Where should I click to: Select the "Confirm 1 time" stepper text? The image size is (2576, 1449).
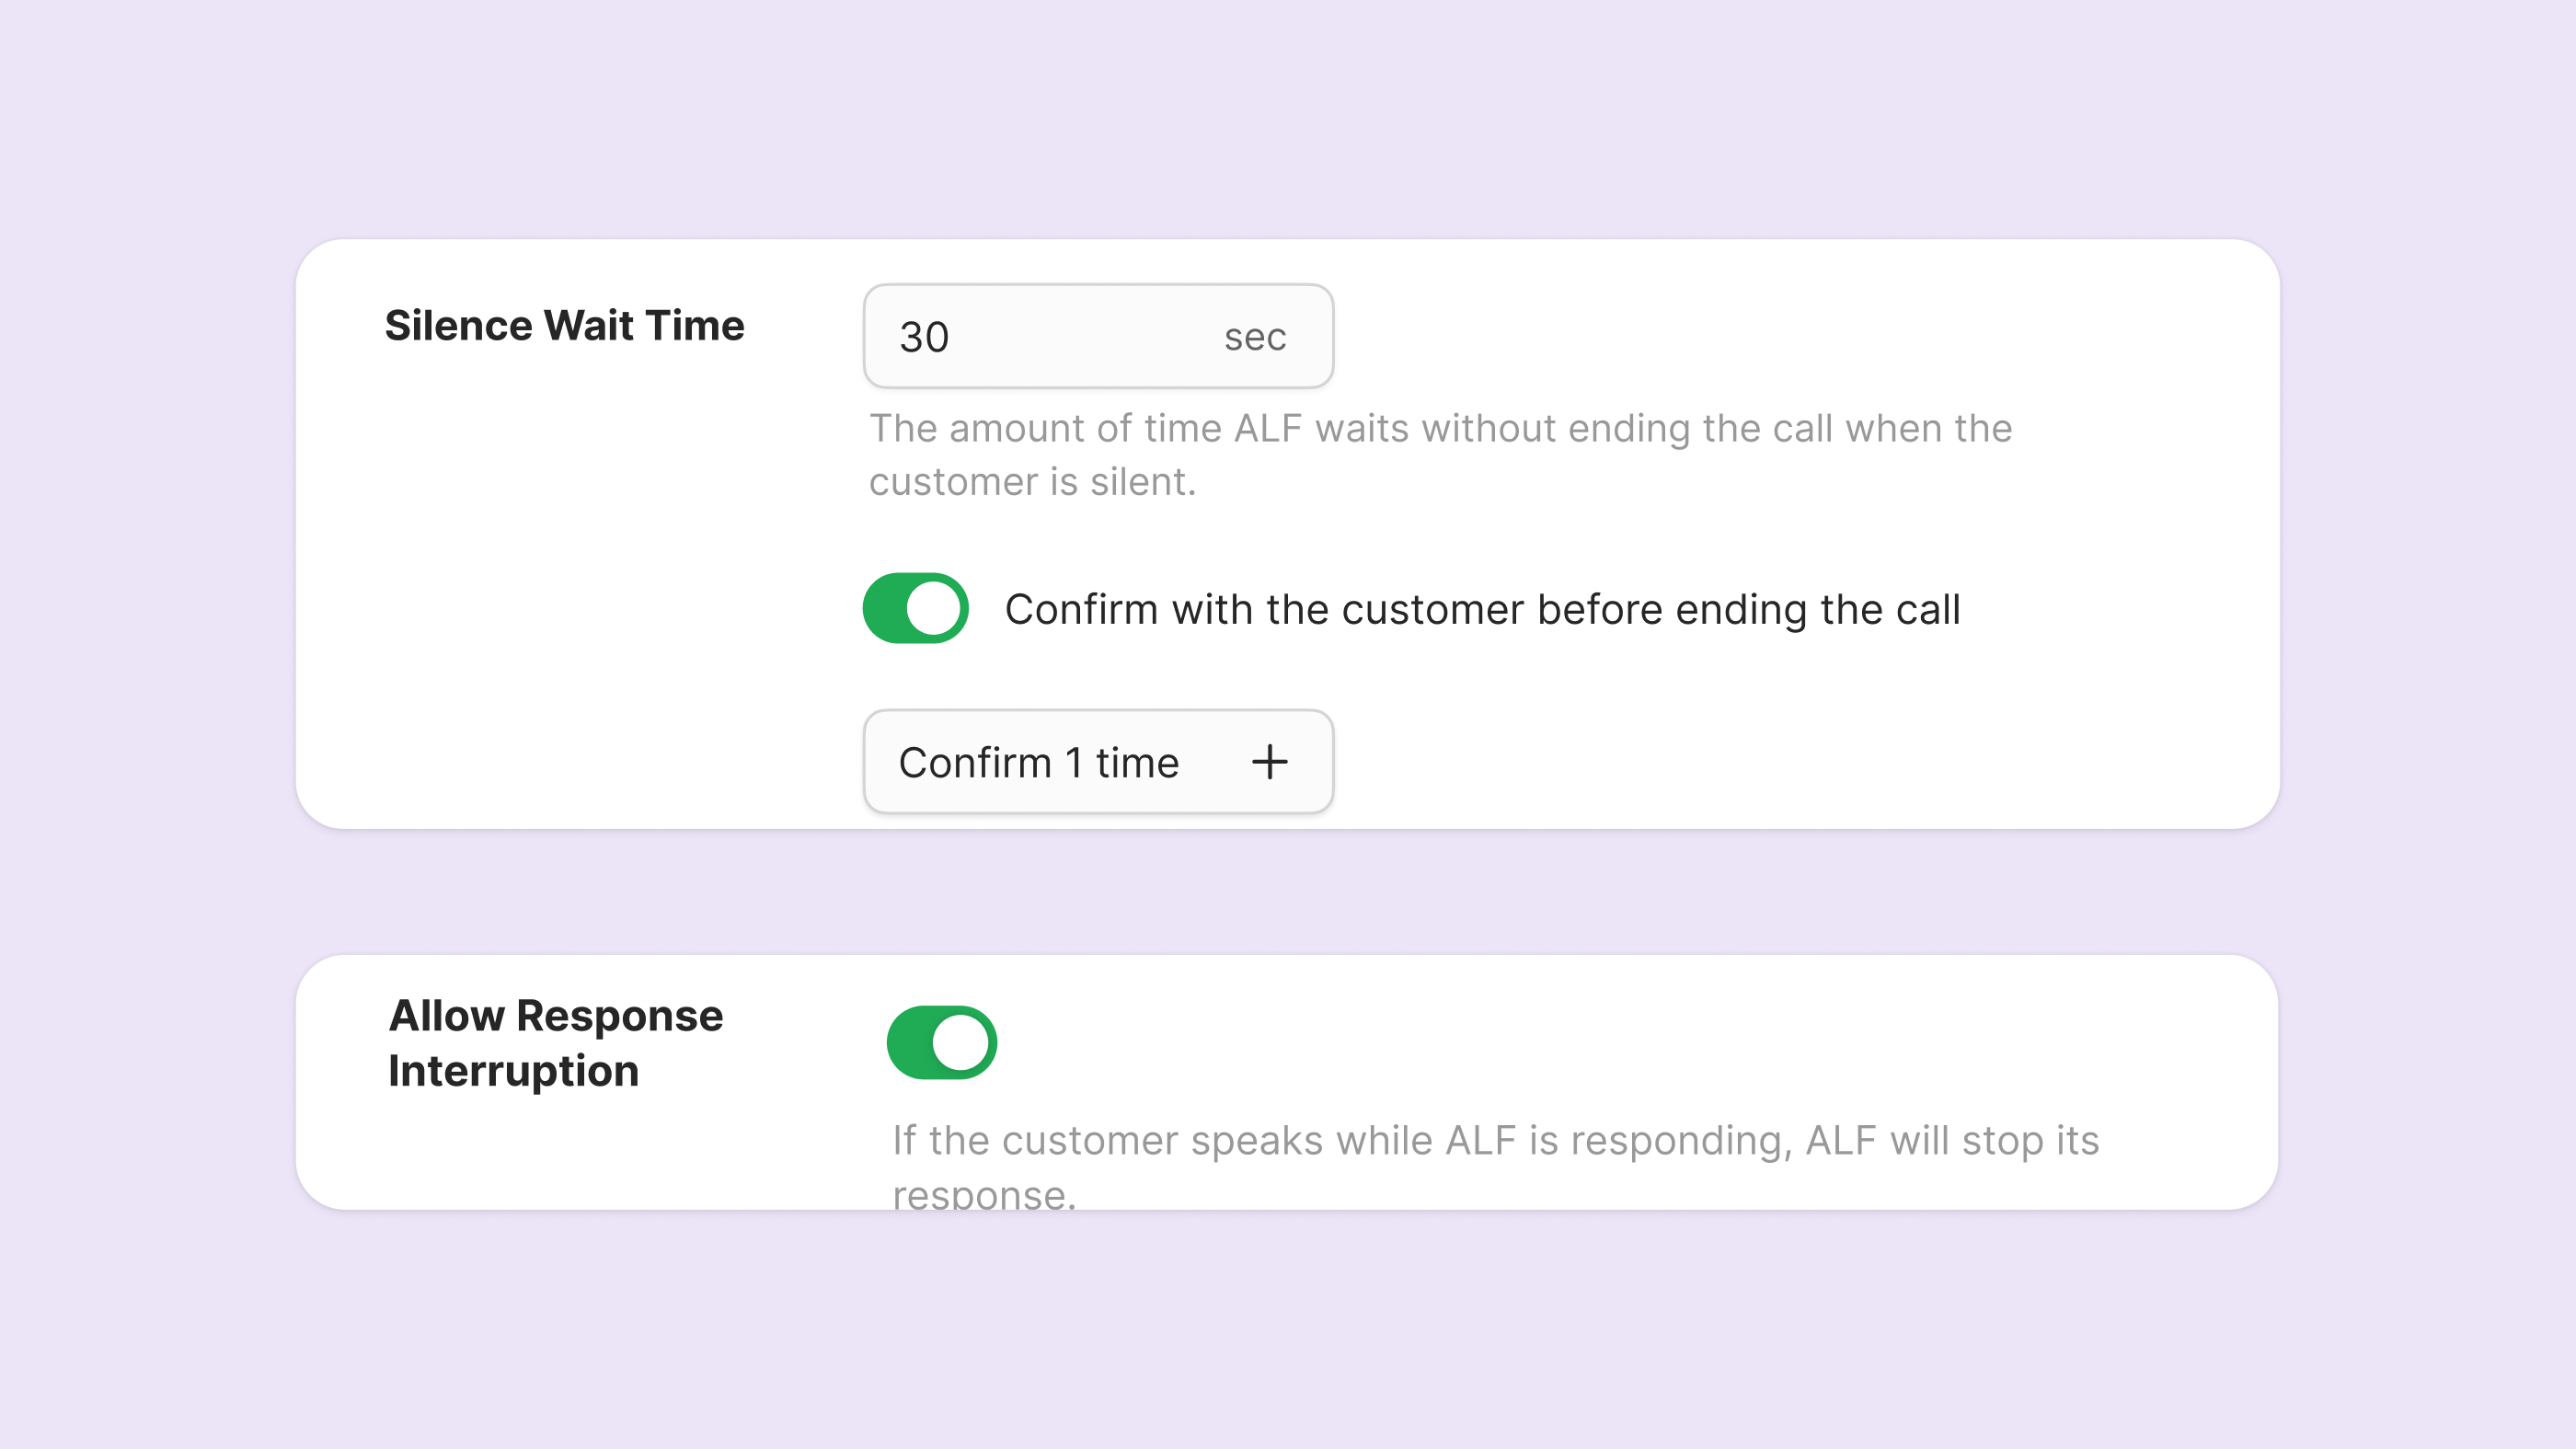click(1039, 763)
